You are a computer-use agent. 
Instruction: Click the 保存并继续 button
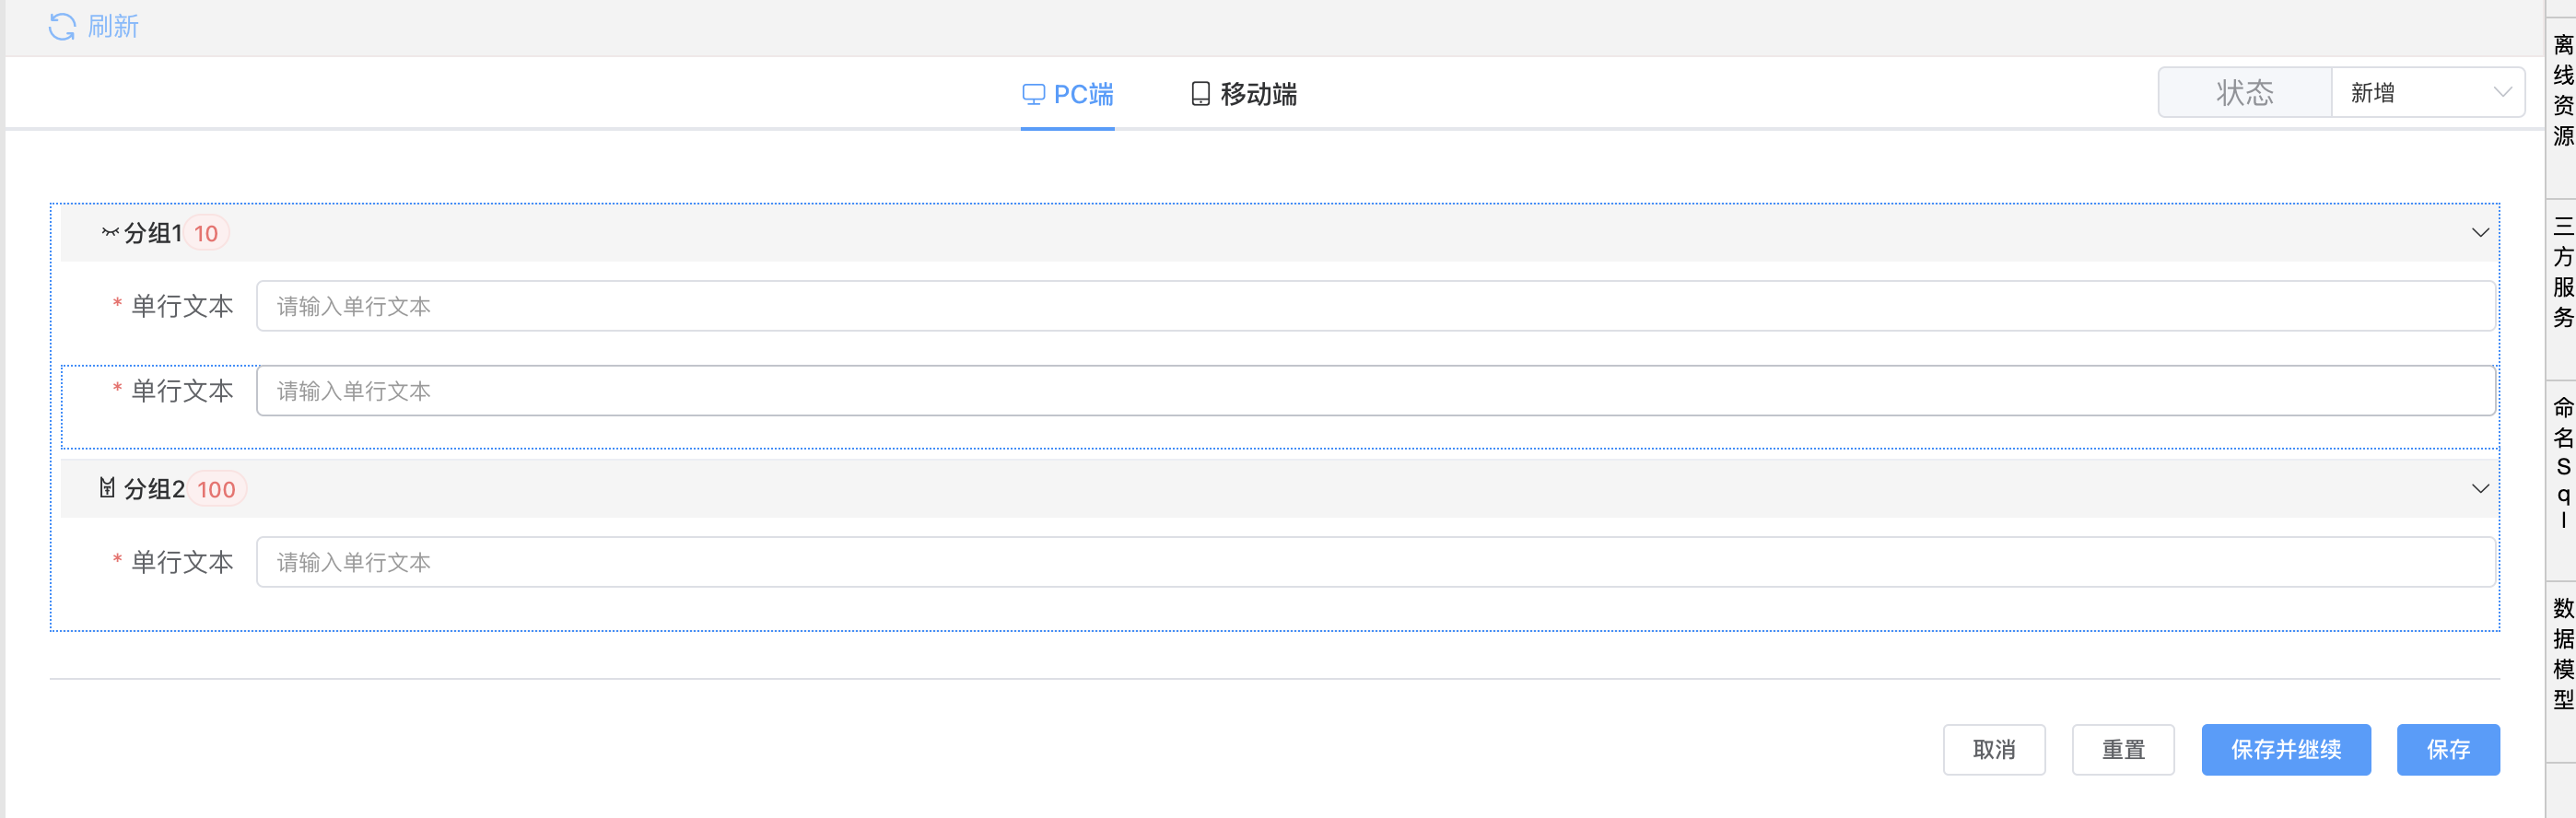(2285, 750)
